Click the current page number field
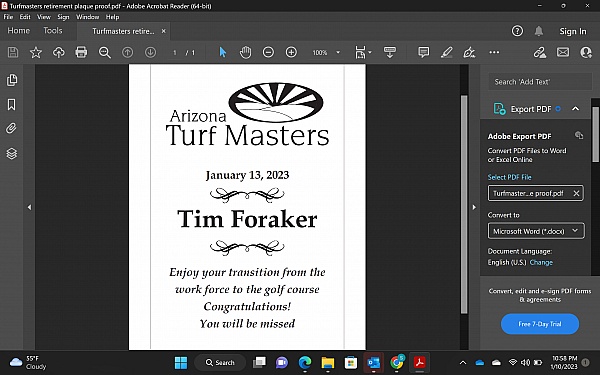 coord(174,52)
